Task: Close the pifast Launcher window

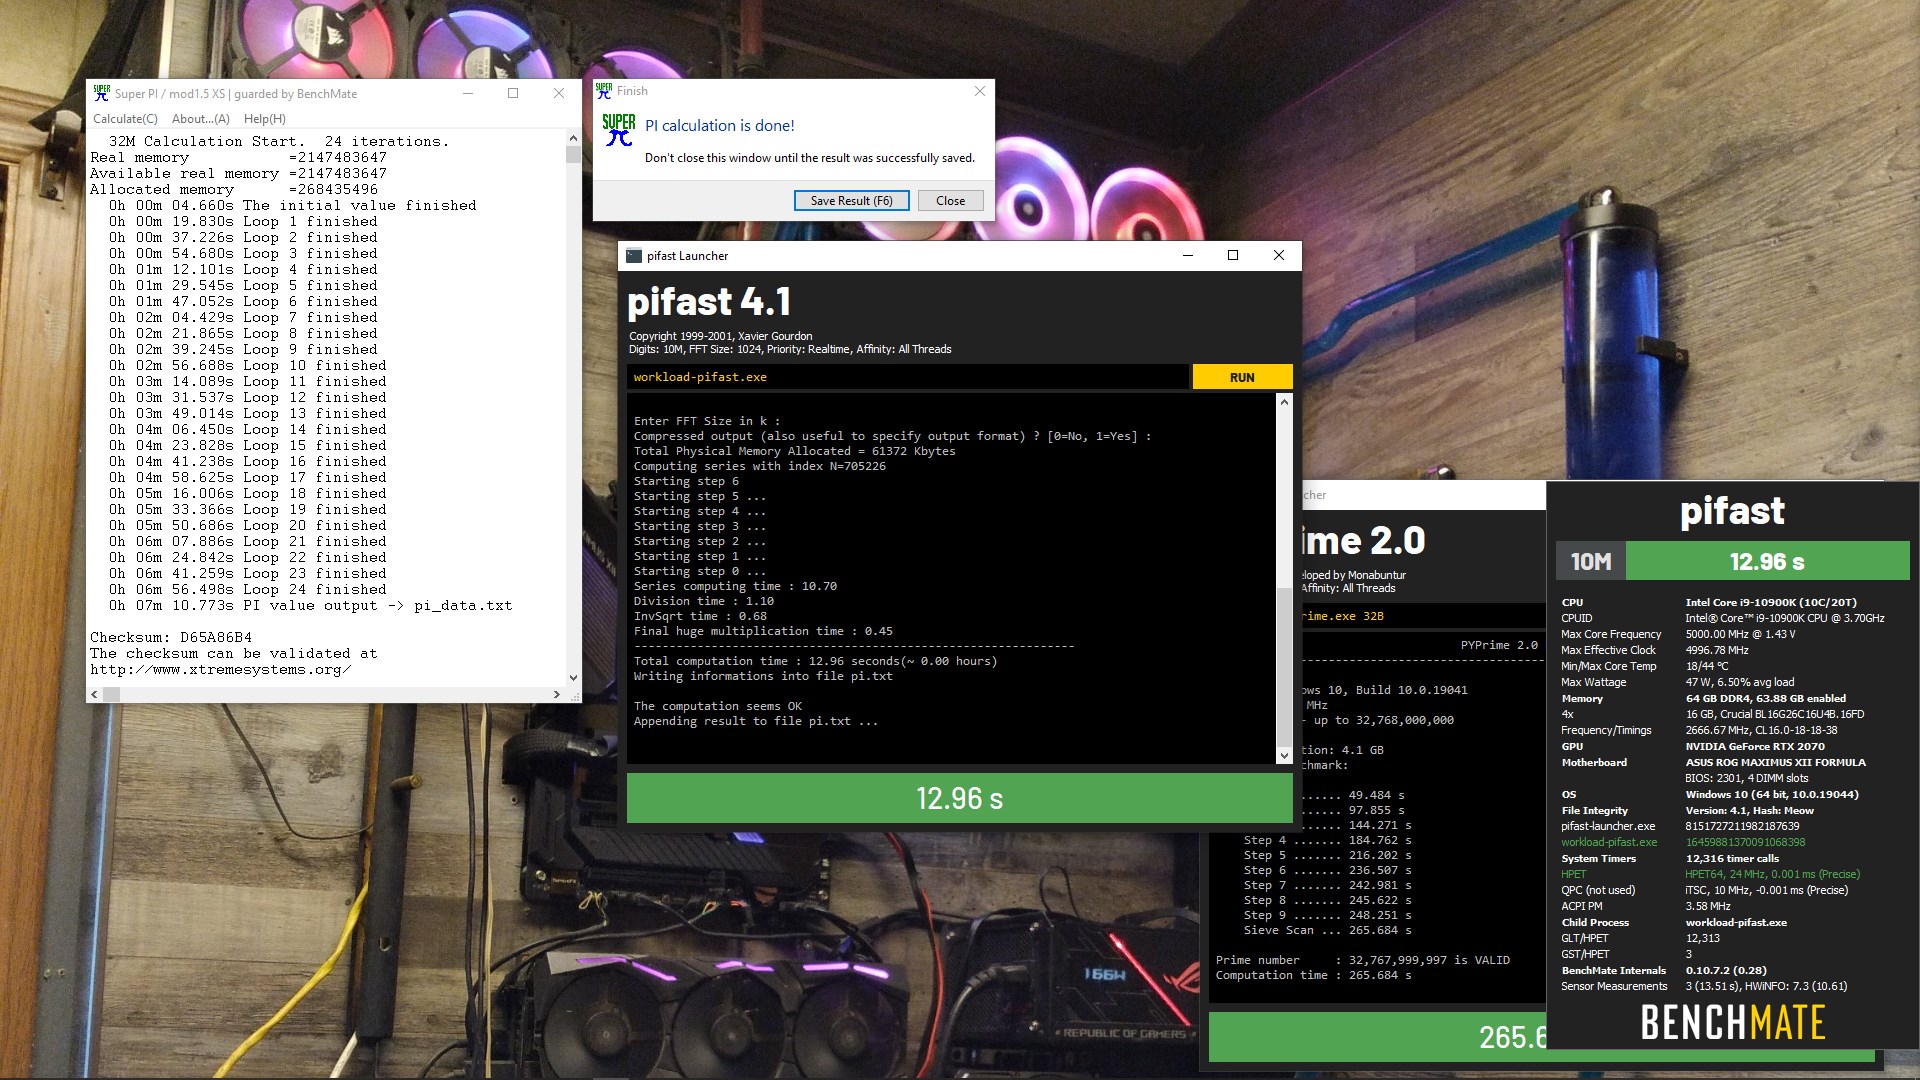Action: coord(1279,256)
